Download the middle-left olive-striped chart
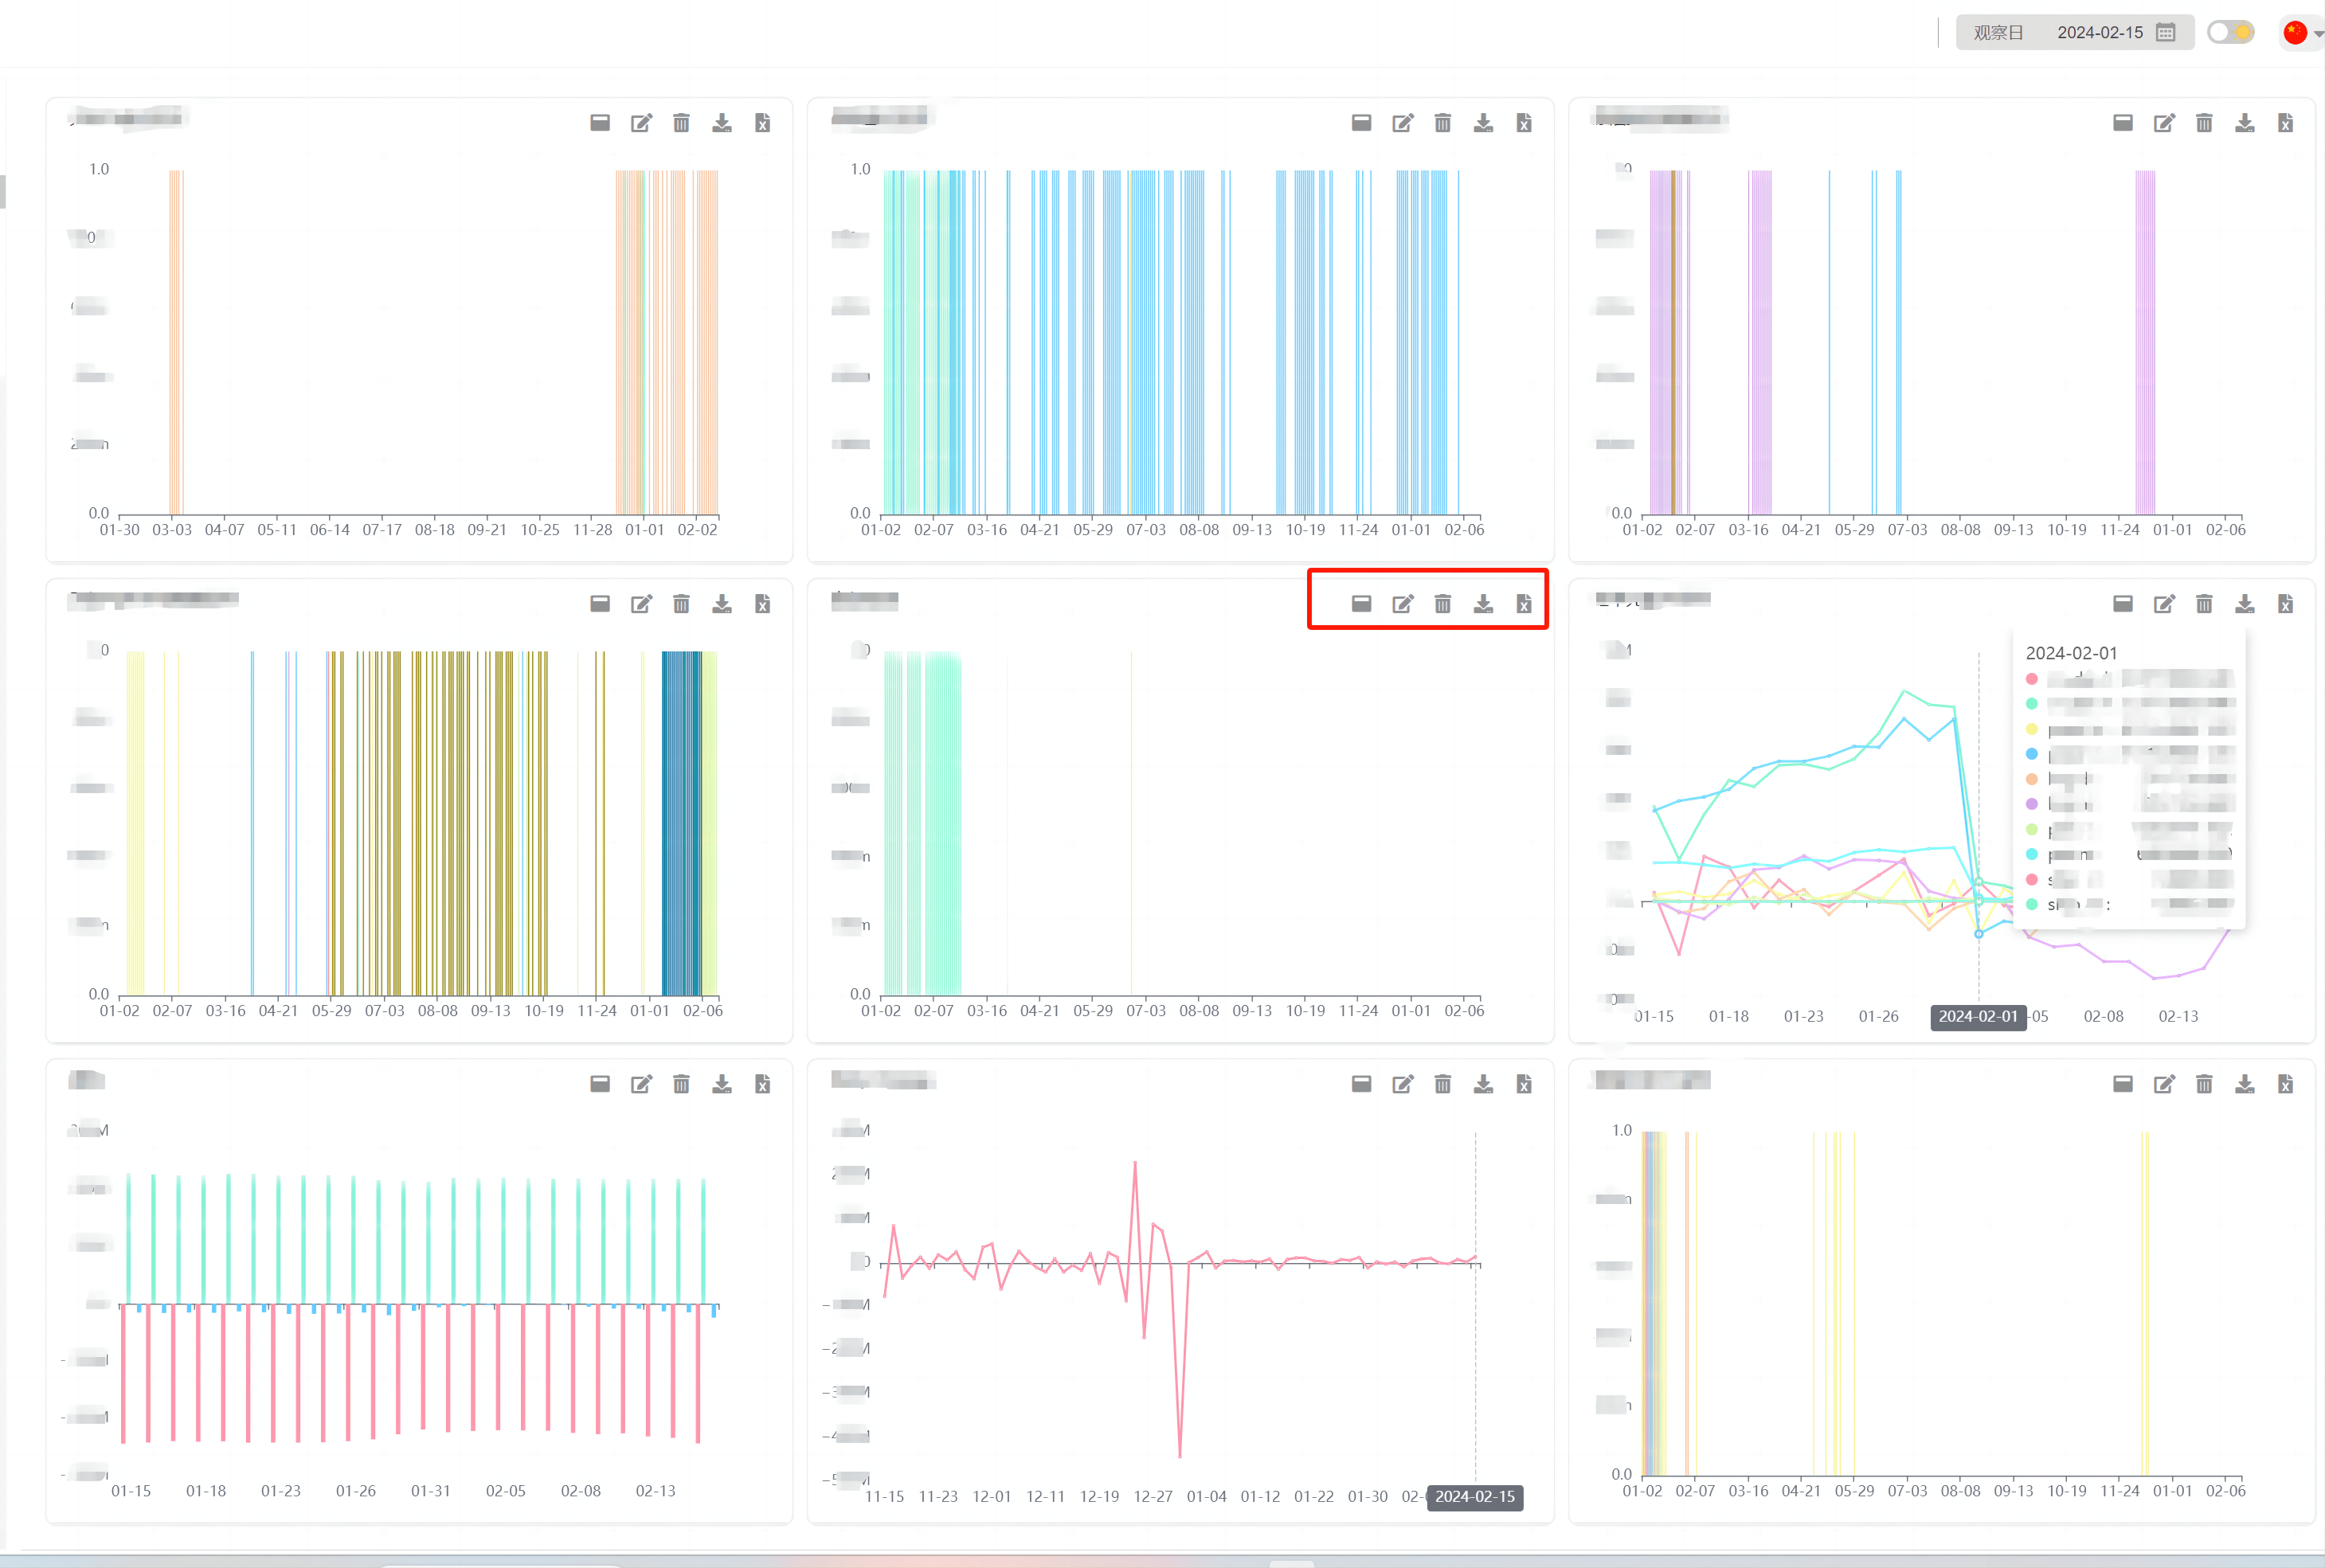The width and height of the screenshot is (2325, 1568). pyautogui.click(x=722, y=604)
